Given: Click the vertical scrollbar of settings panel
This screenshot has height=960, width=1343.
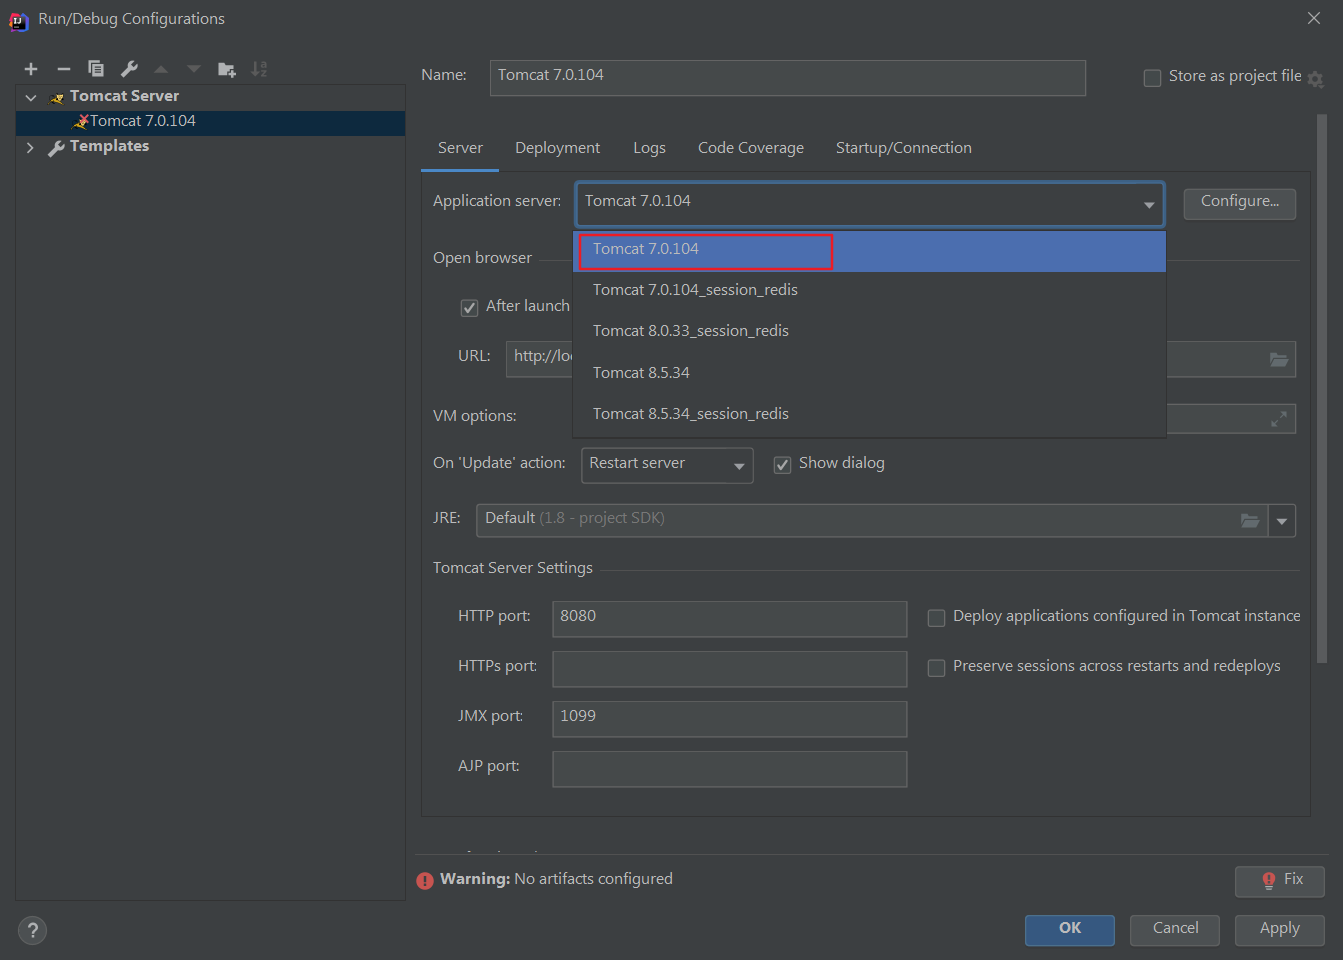Looking at the screenshot, I should click(1322, 388).
